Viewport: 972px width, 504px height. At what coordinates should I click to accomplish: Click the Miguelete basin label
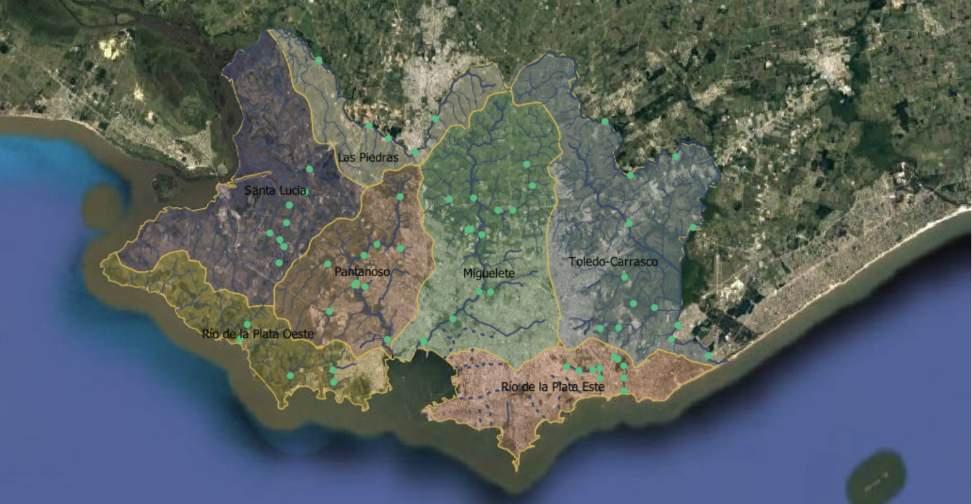(x=489, y=273)
